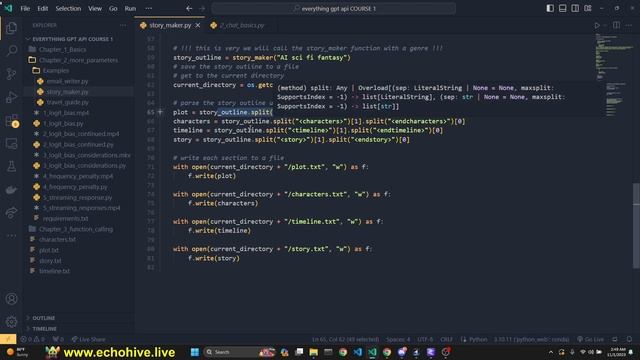The image size is (640, 360).
Task: Go forward with the title bar arrow
Action: (x=202, y=8)
